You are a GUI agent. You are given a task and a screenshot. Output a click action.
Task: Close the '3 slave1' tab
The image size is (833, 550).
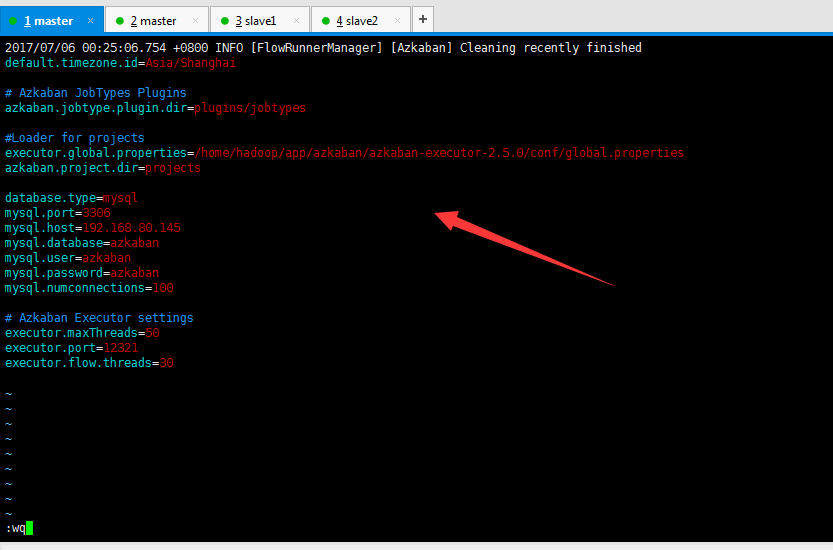pyautogui.click(x=296, y=21)
